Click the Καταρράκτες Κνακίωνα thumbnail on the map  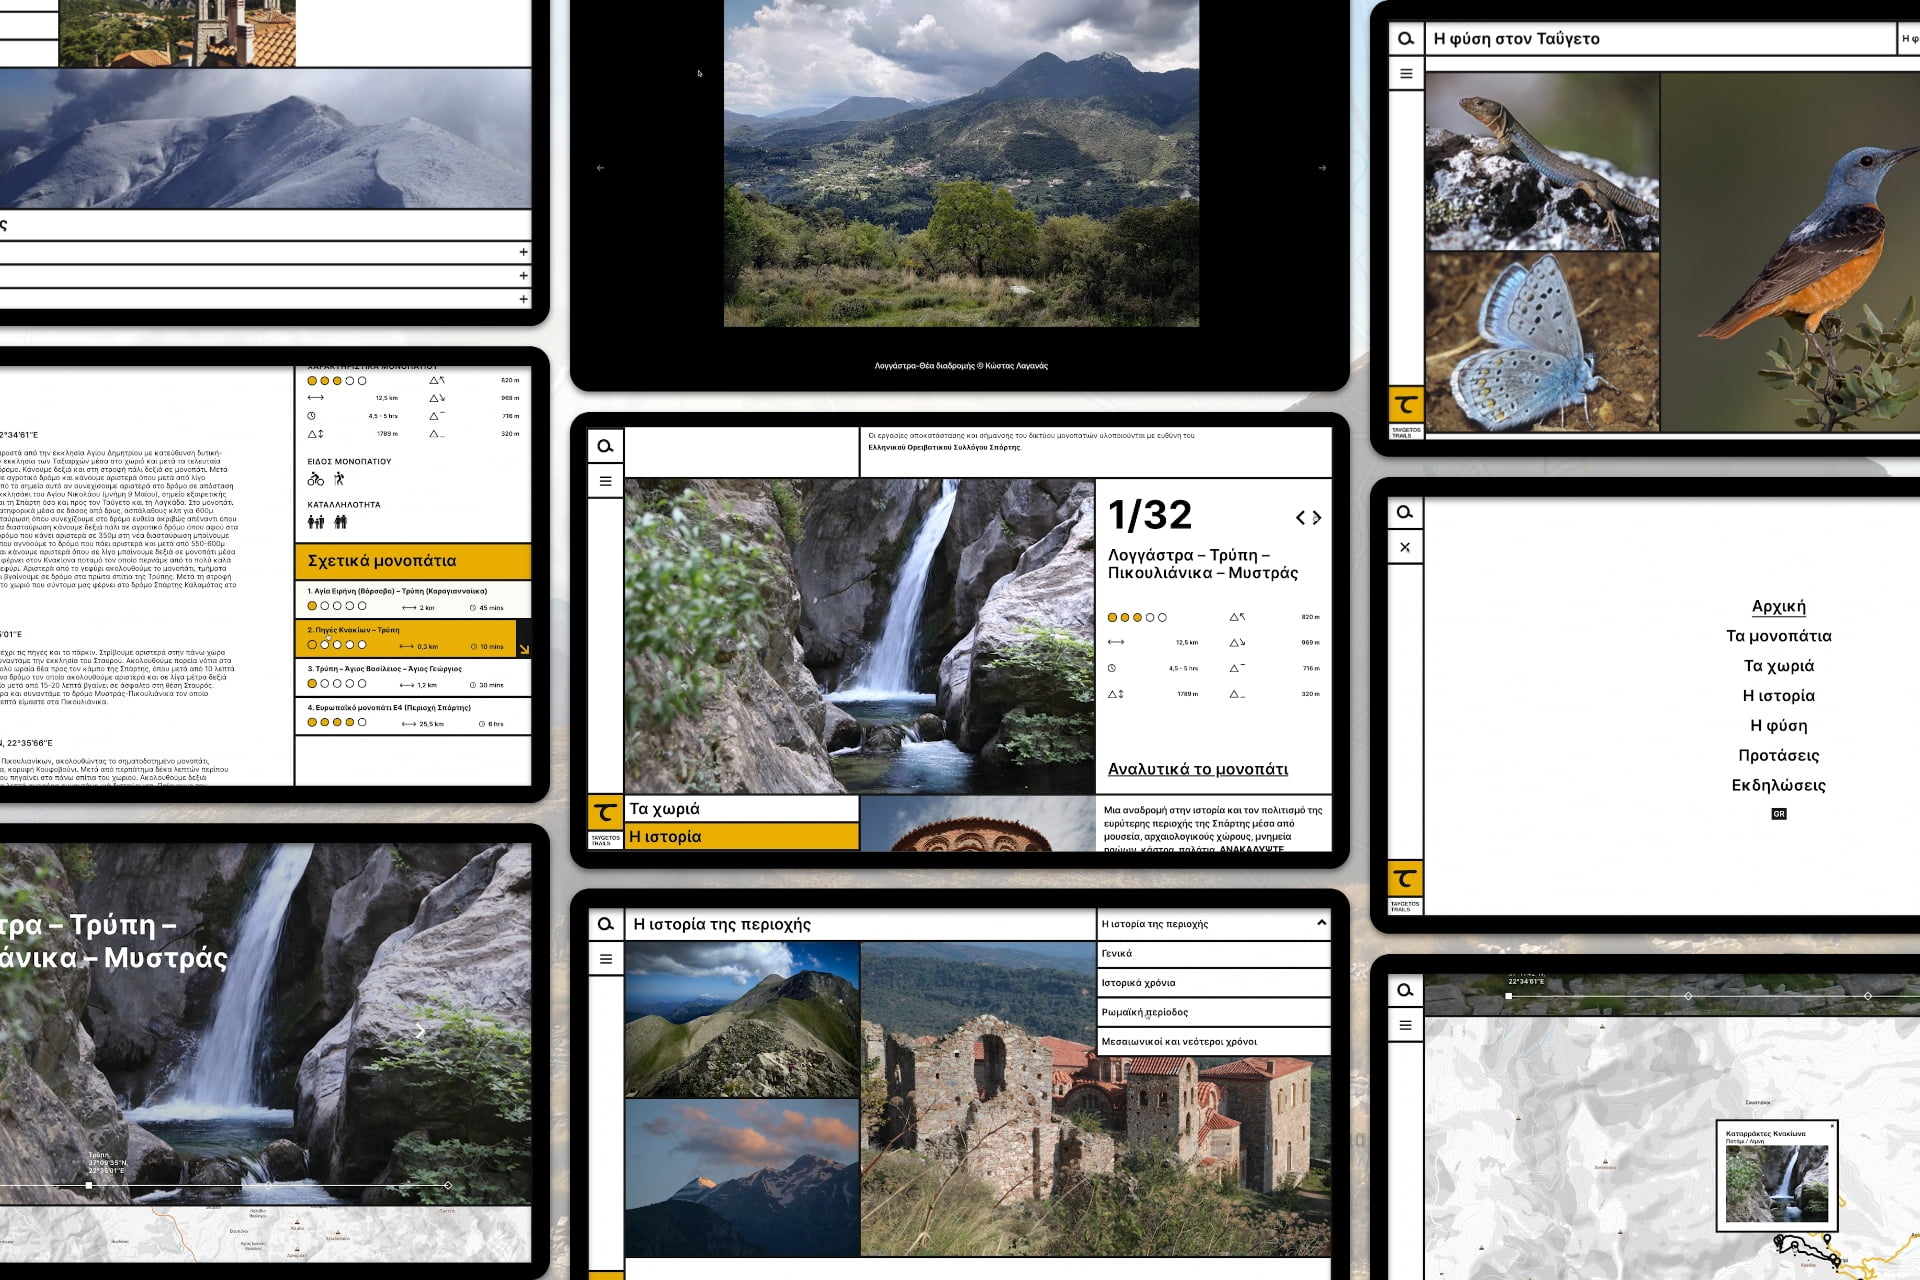pyautogui.click(x=1776, y=1183)
